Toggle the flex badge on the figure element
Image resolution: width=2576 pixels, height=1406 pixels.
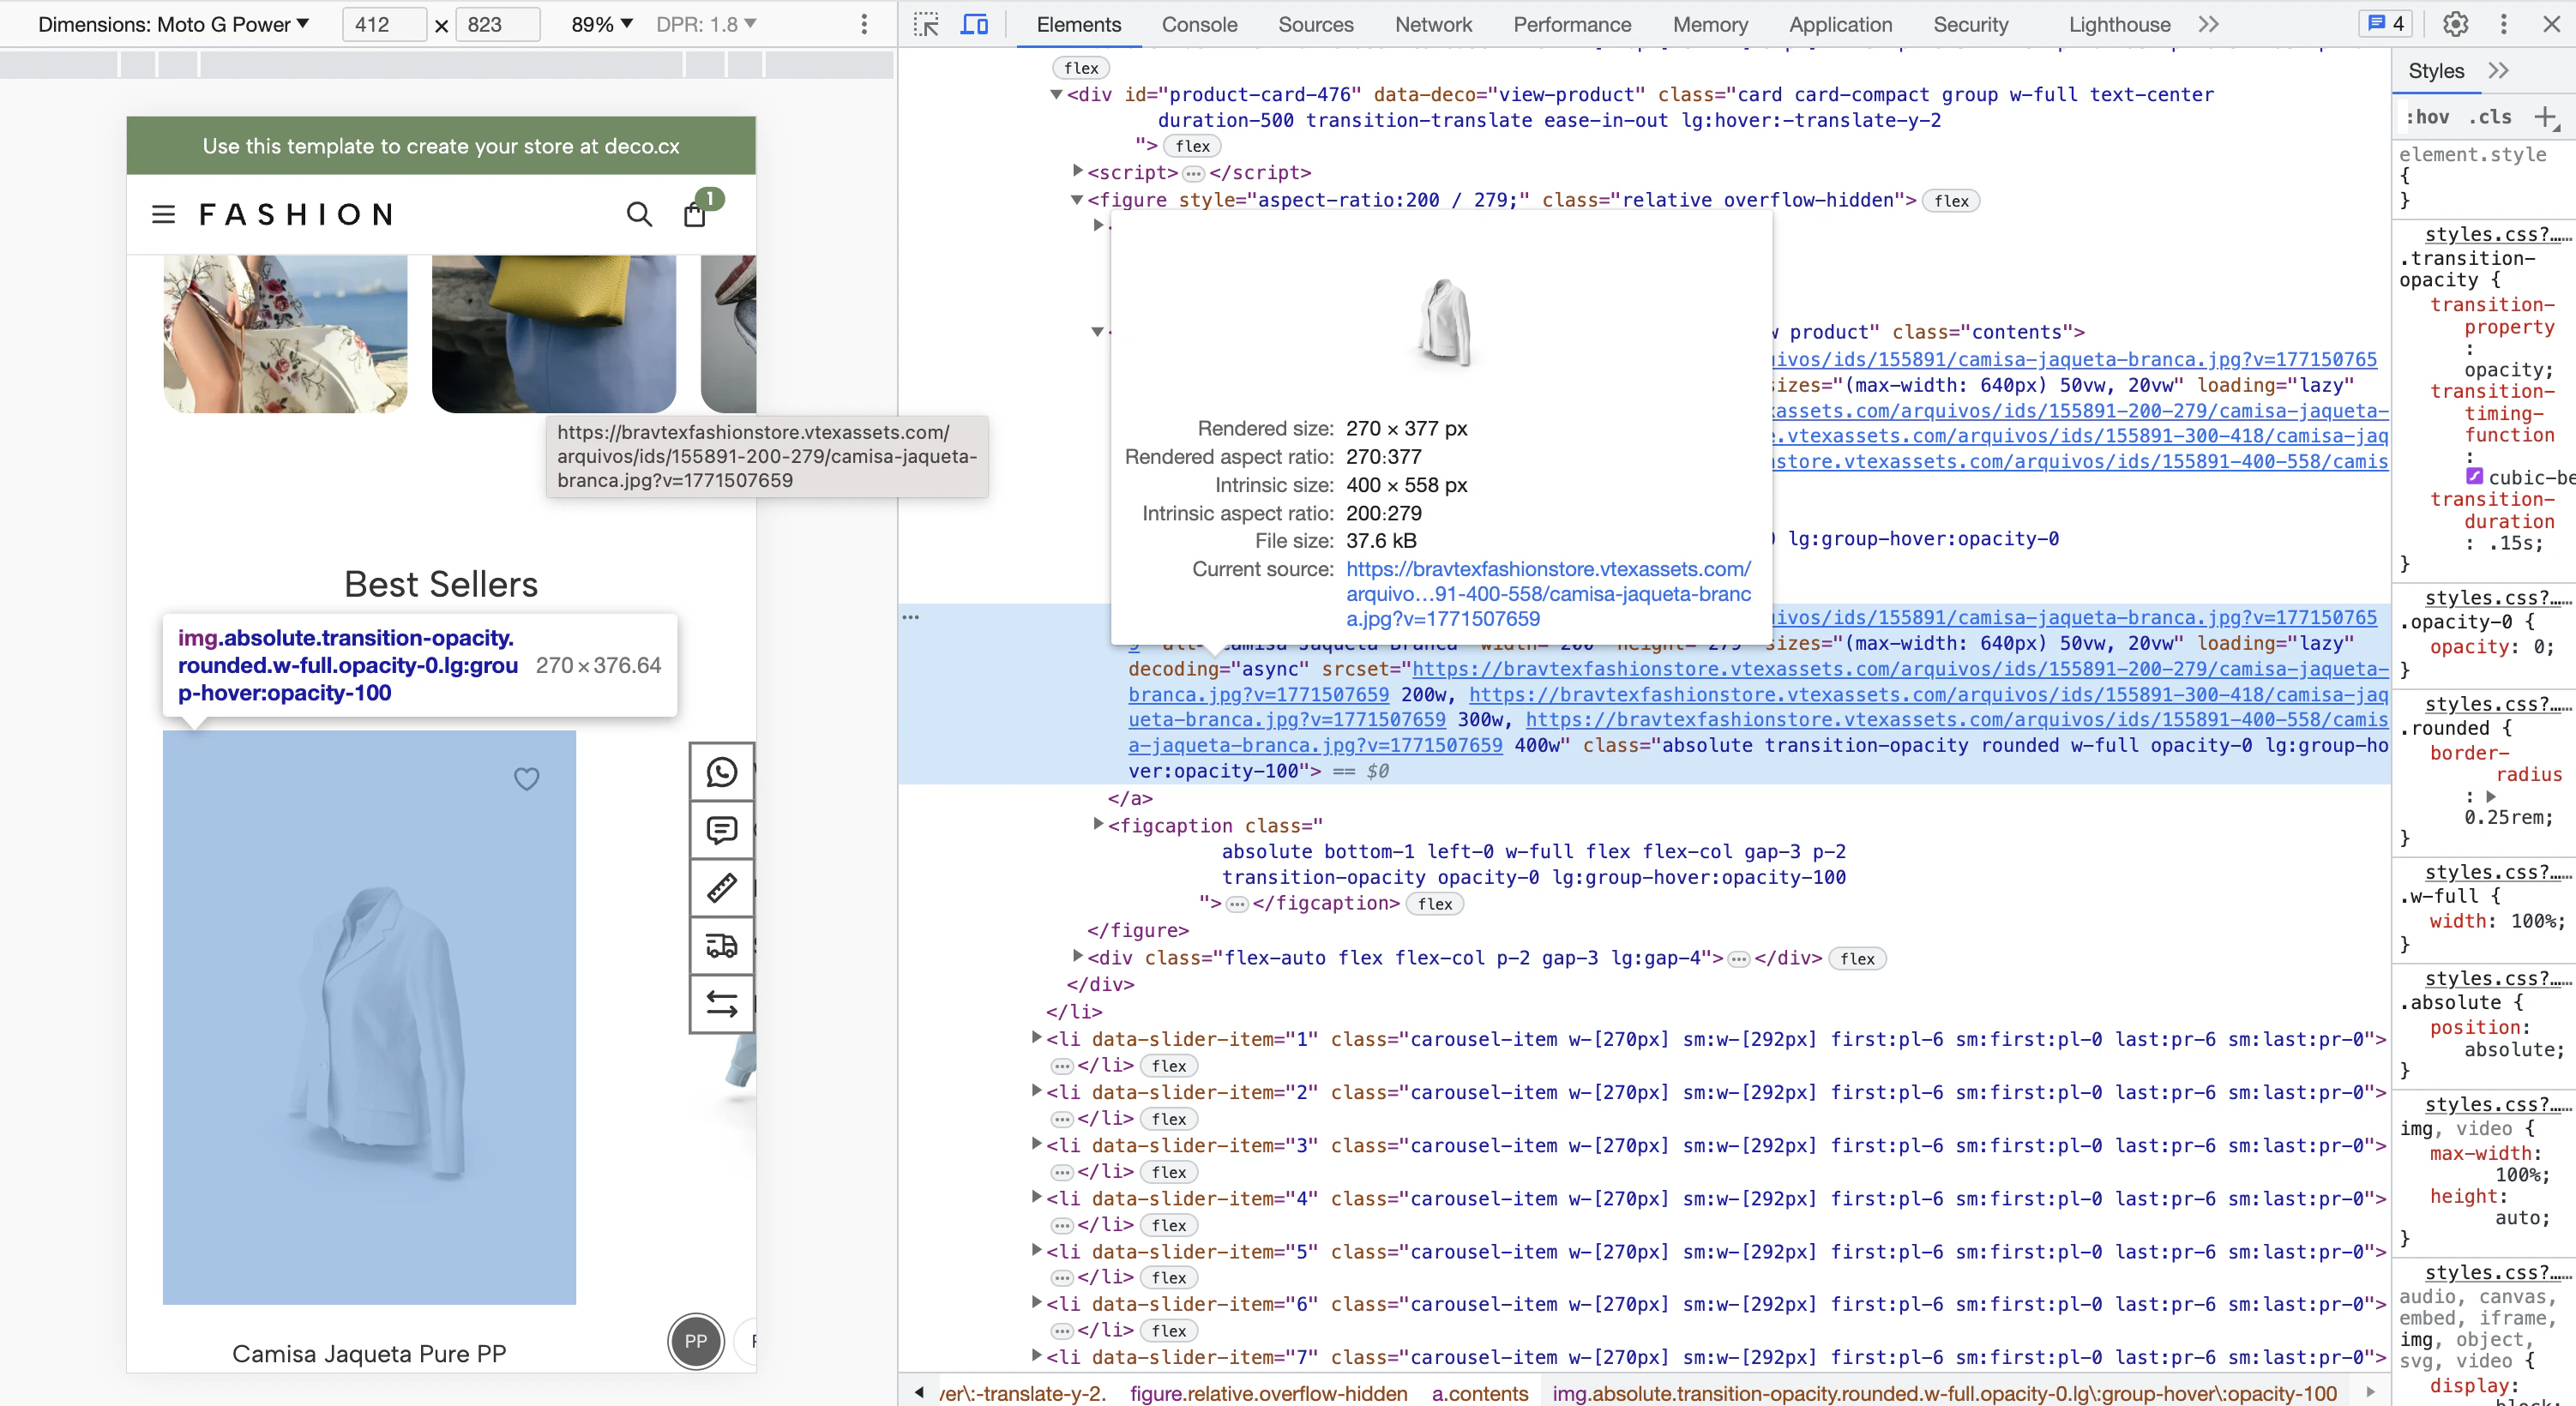1950,200
